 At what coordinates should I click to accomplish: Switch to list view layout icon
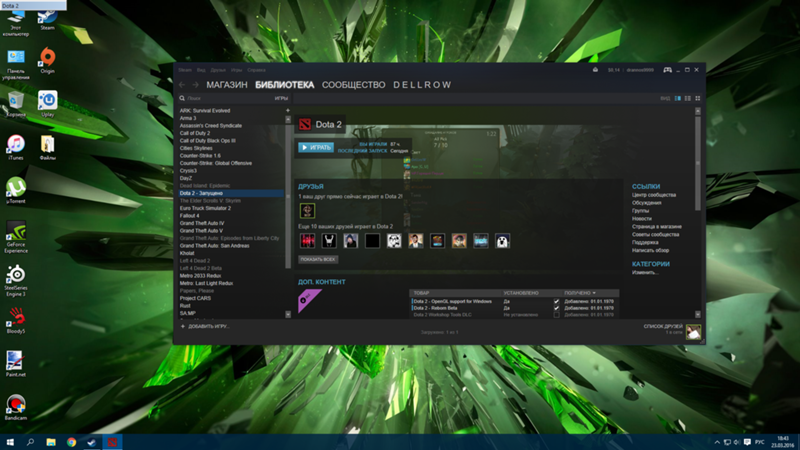688,98
